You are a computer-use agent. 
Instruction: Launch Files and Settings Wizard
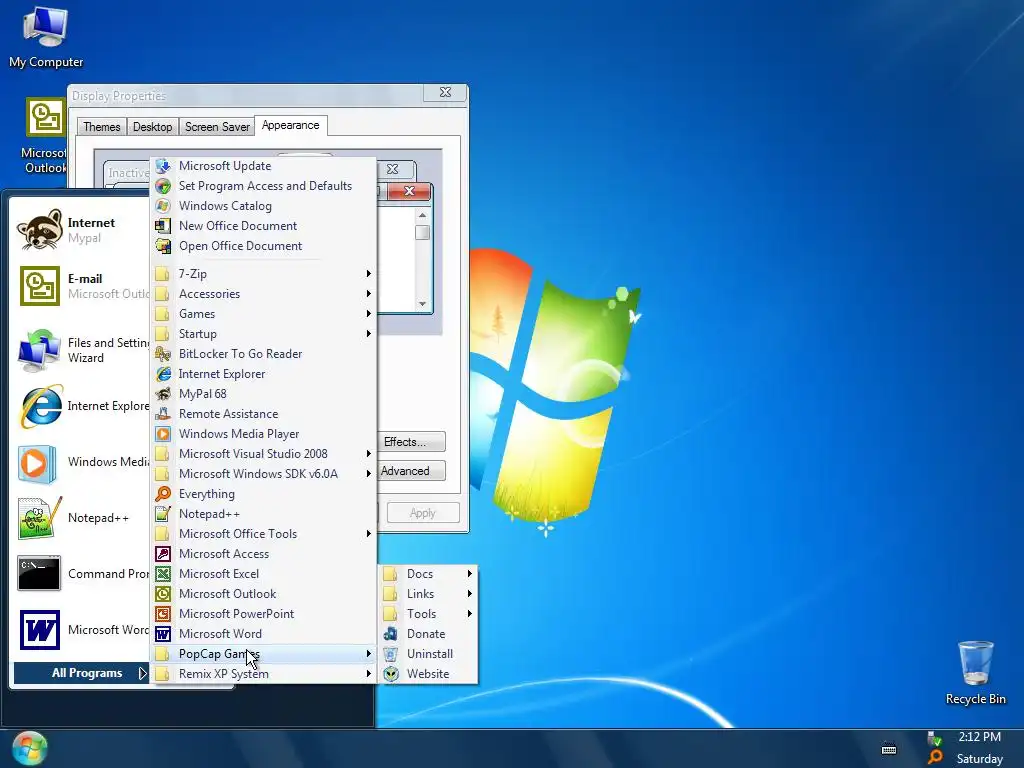[x=82, y=350]
